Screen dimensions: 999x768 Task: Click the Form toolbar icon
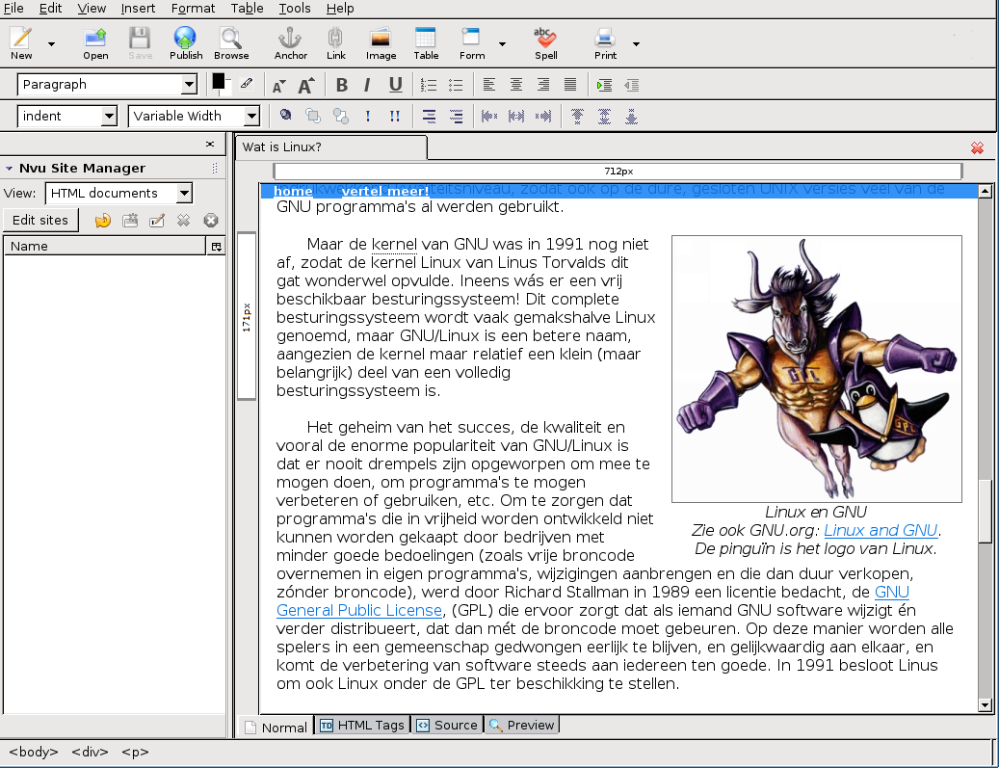(x=472, y=43)
